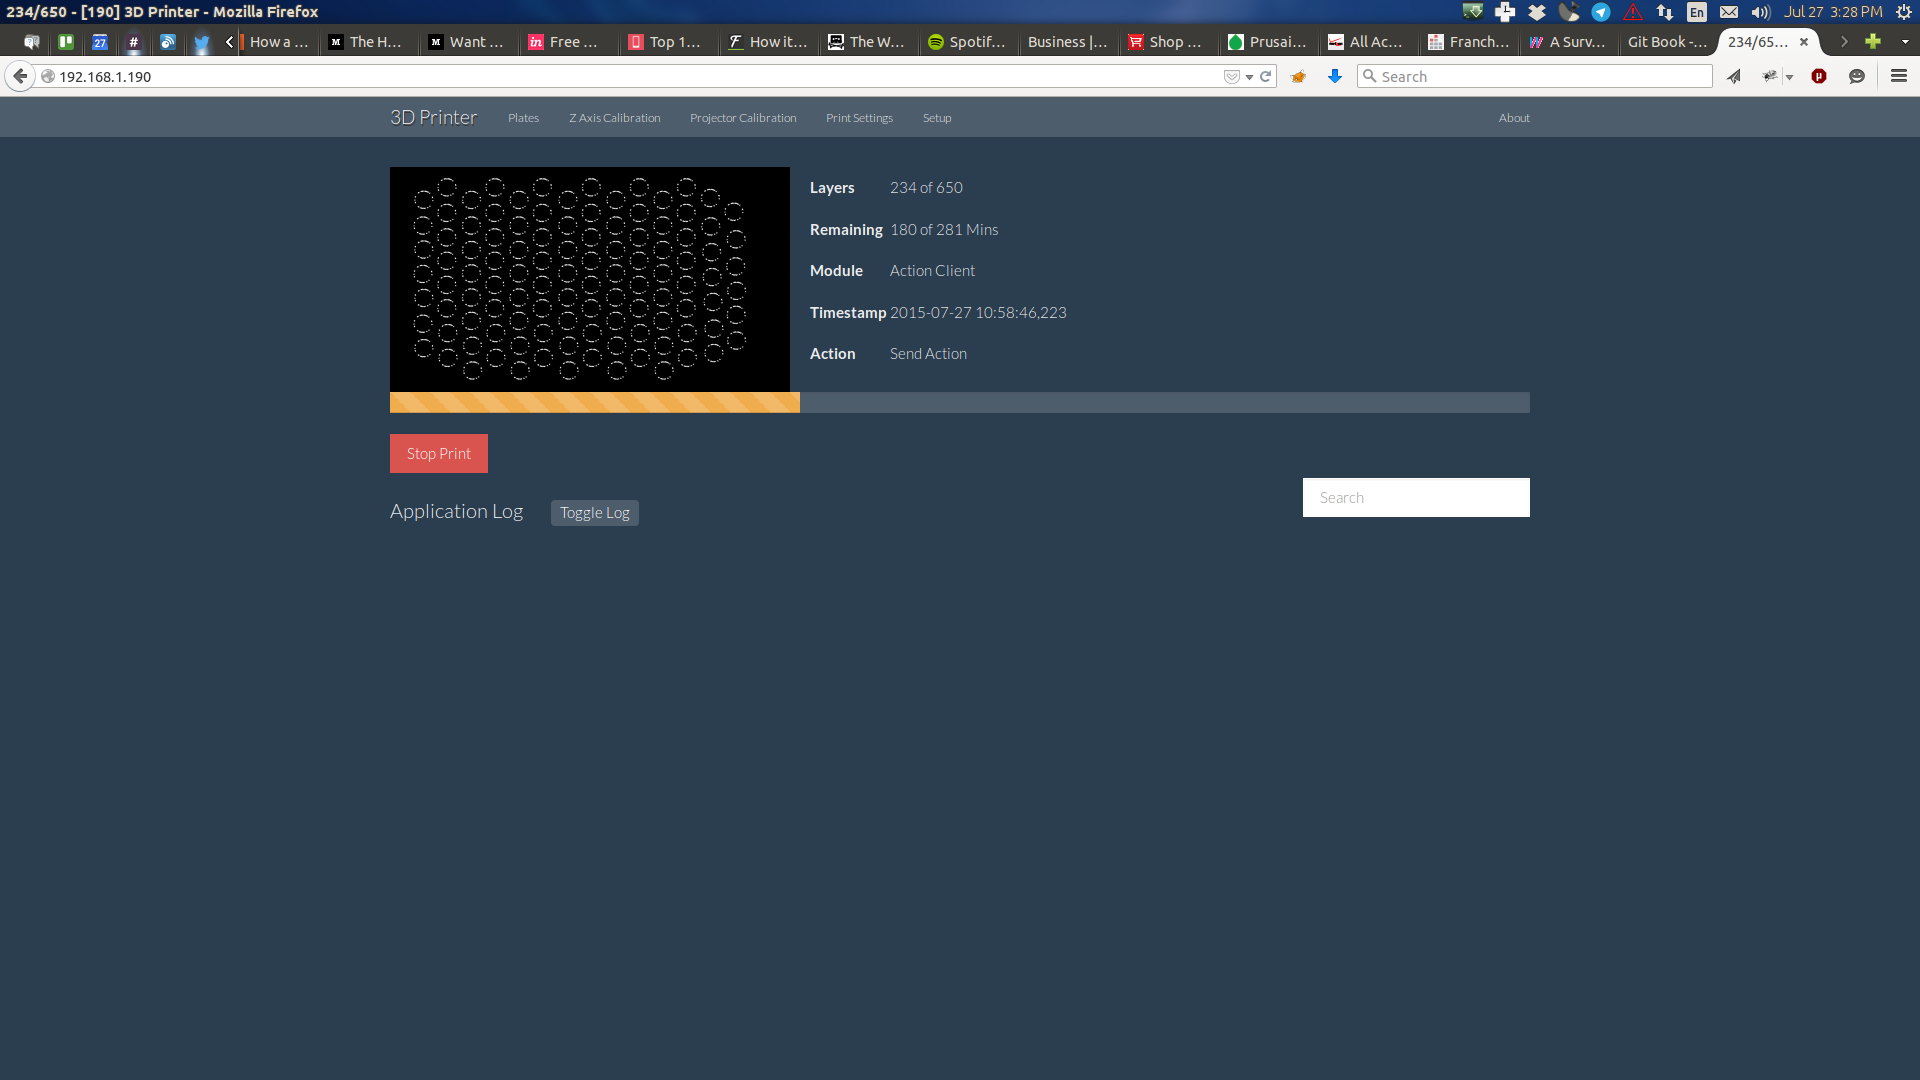Click the striped orange print progress bar
The width and height of the screenshot is (1920, 1080).
(594, 402)
